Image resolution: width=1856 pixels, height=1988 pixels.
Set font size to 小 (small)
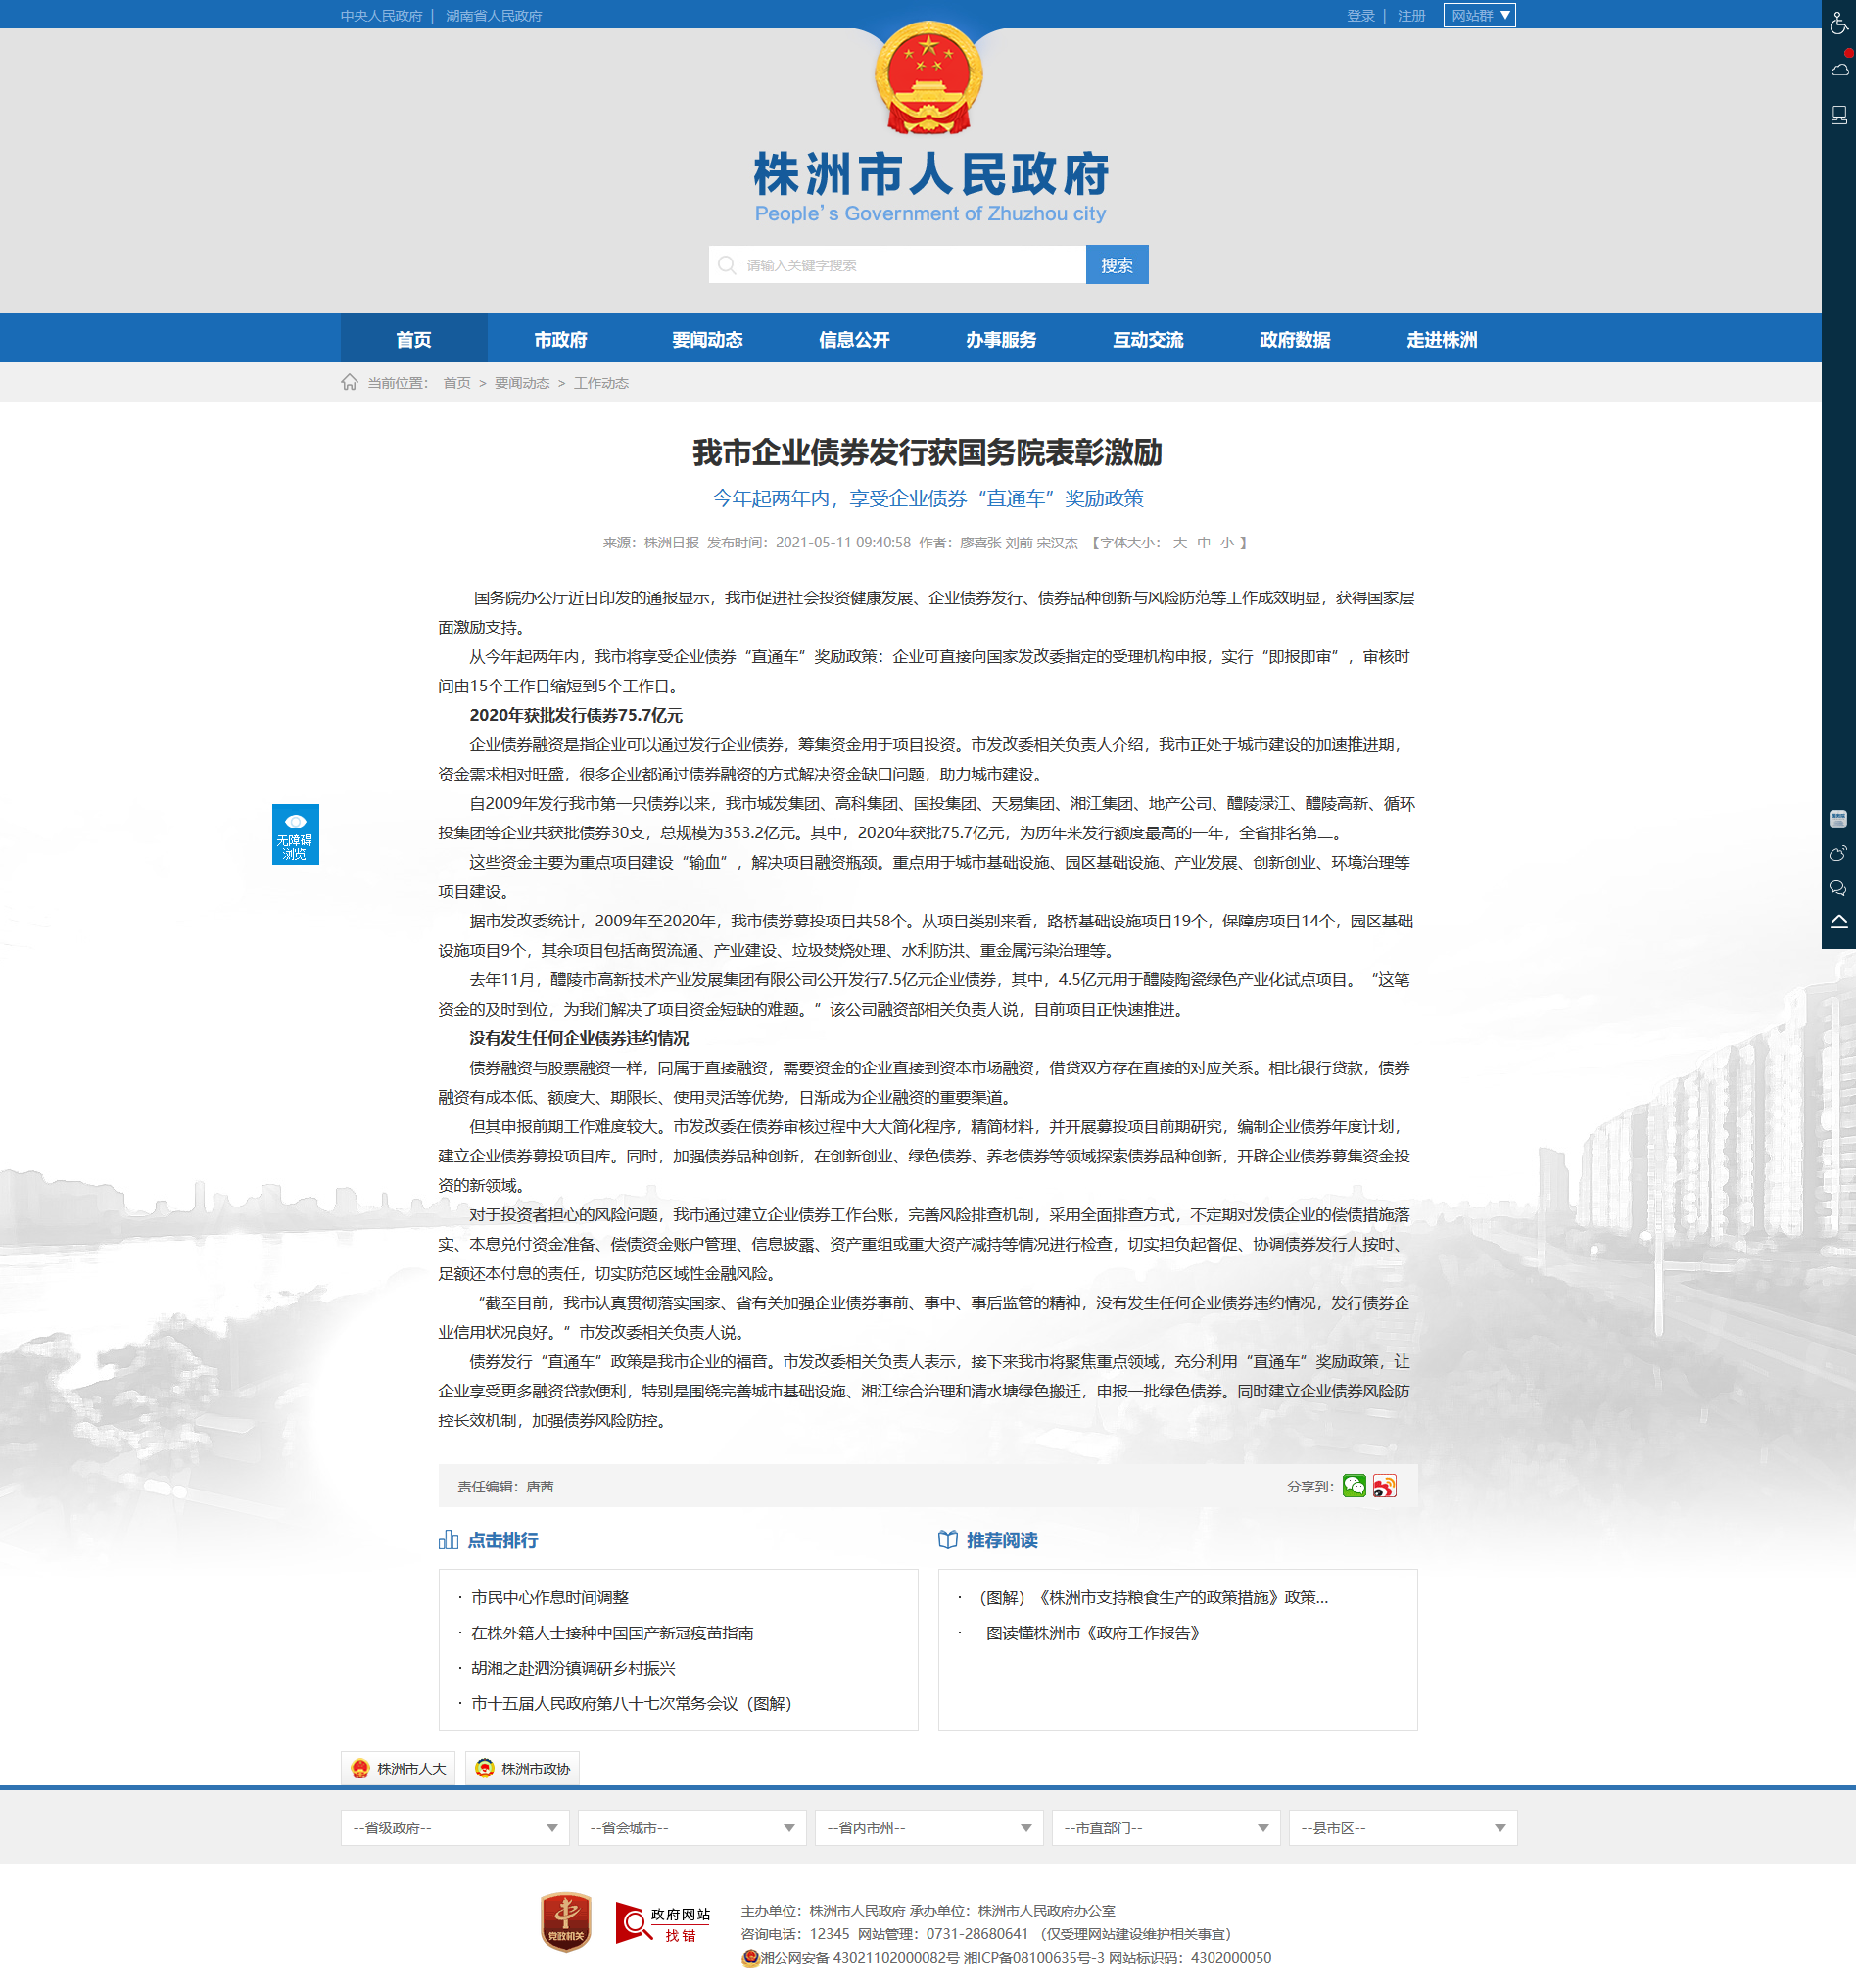pos(1226,543)
